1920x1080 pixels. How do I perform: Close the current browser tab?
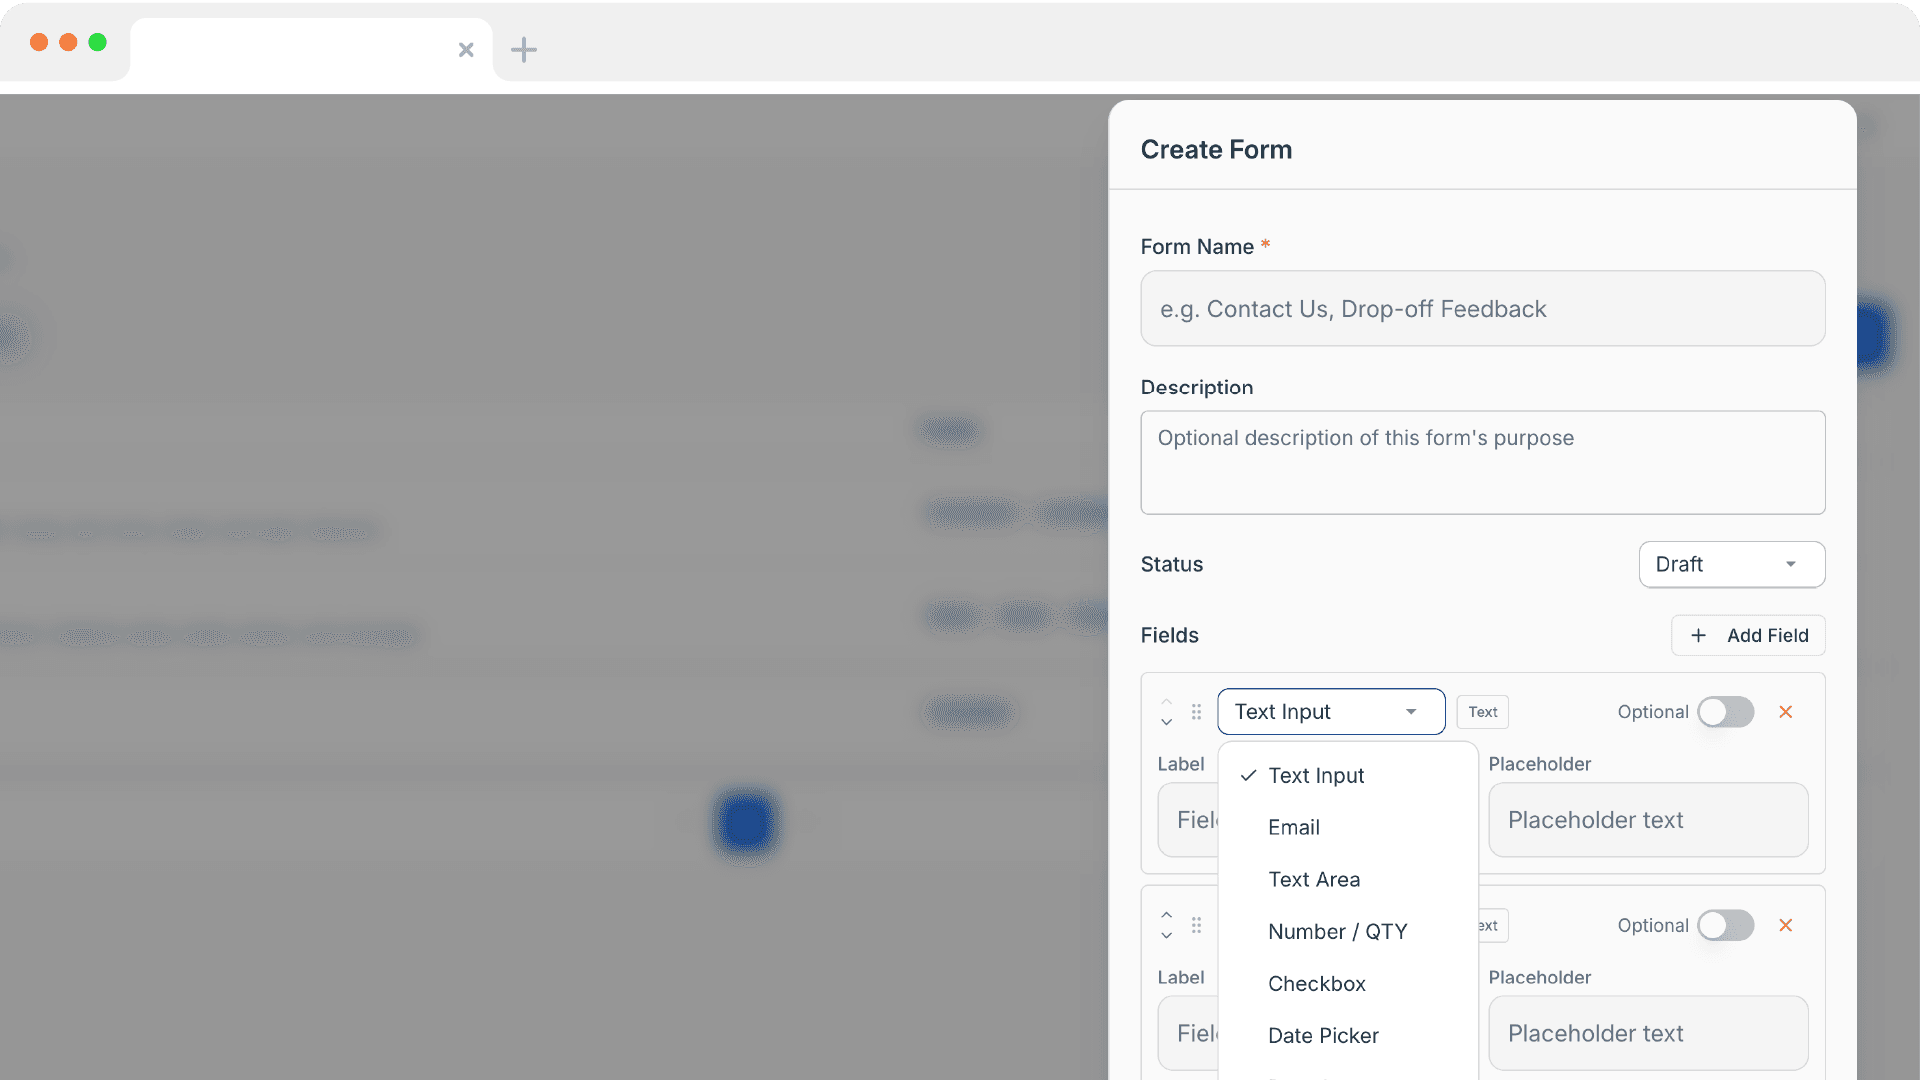point(466,49)
